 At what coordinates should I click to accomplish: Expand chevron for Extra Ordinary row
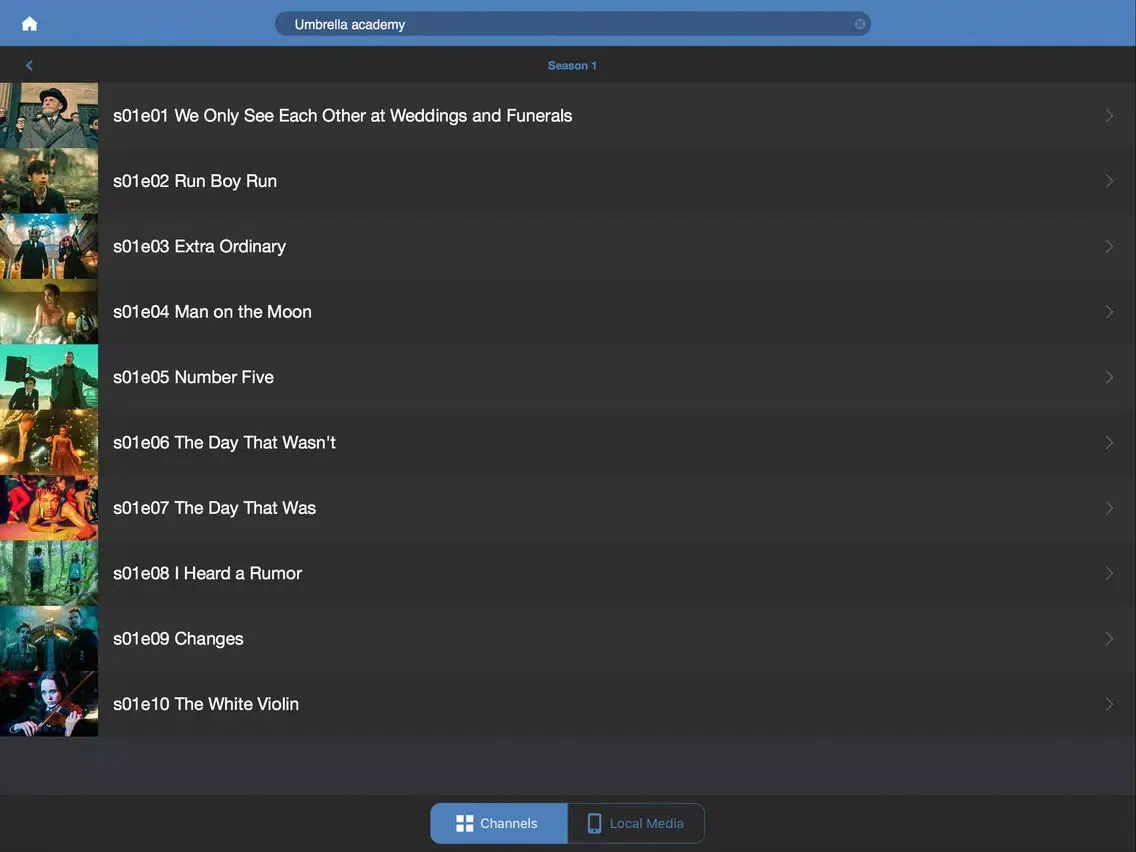tap(1109, 246)
